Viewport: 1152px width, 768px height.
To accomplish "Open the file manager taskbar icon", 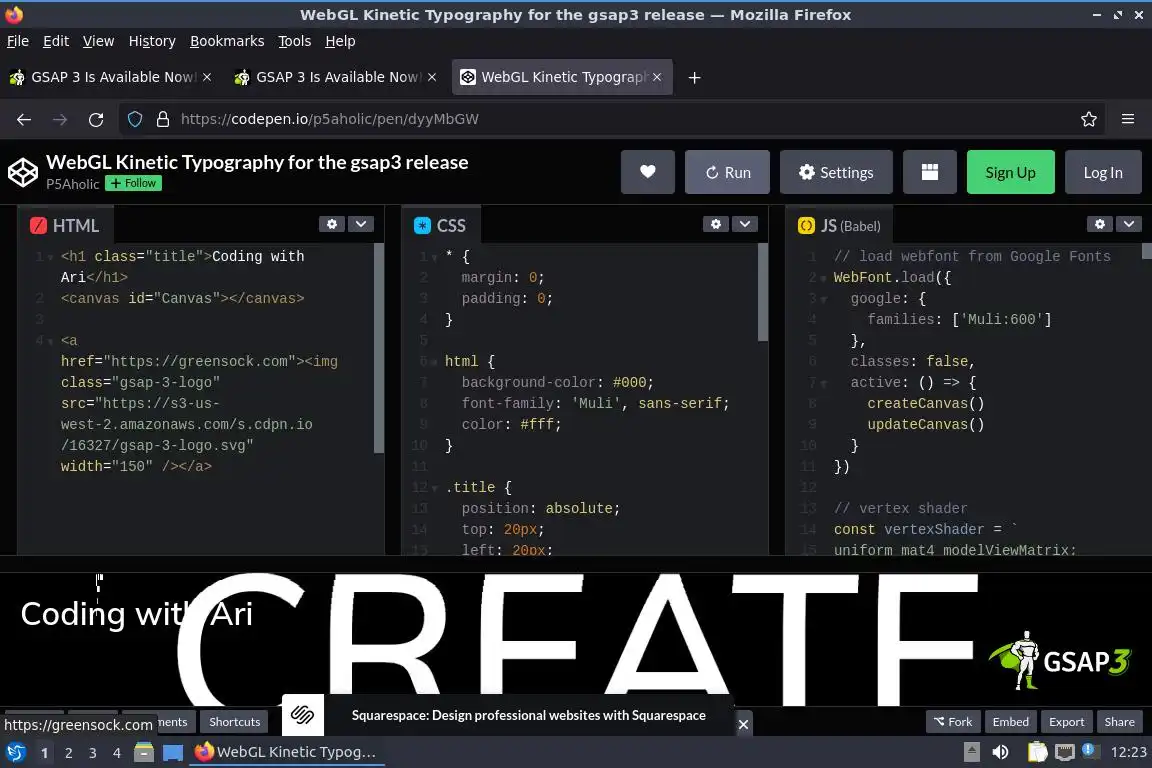I will pyautogui.click(x=144, y=752).
